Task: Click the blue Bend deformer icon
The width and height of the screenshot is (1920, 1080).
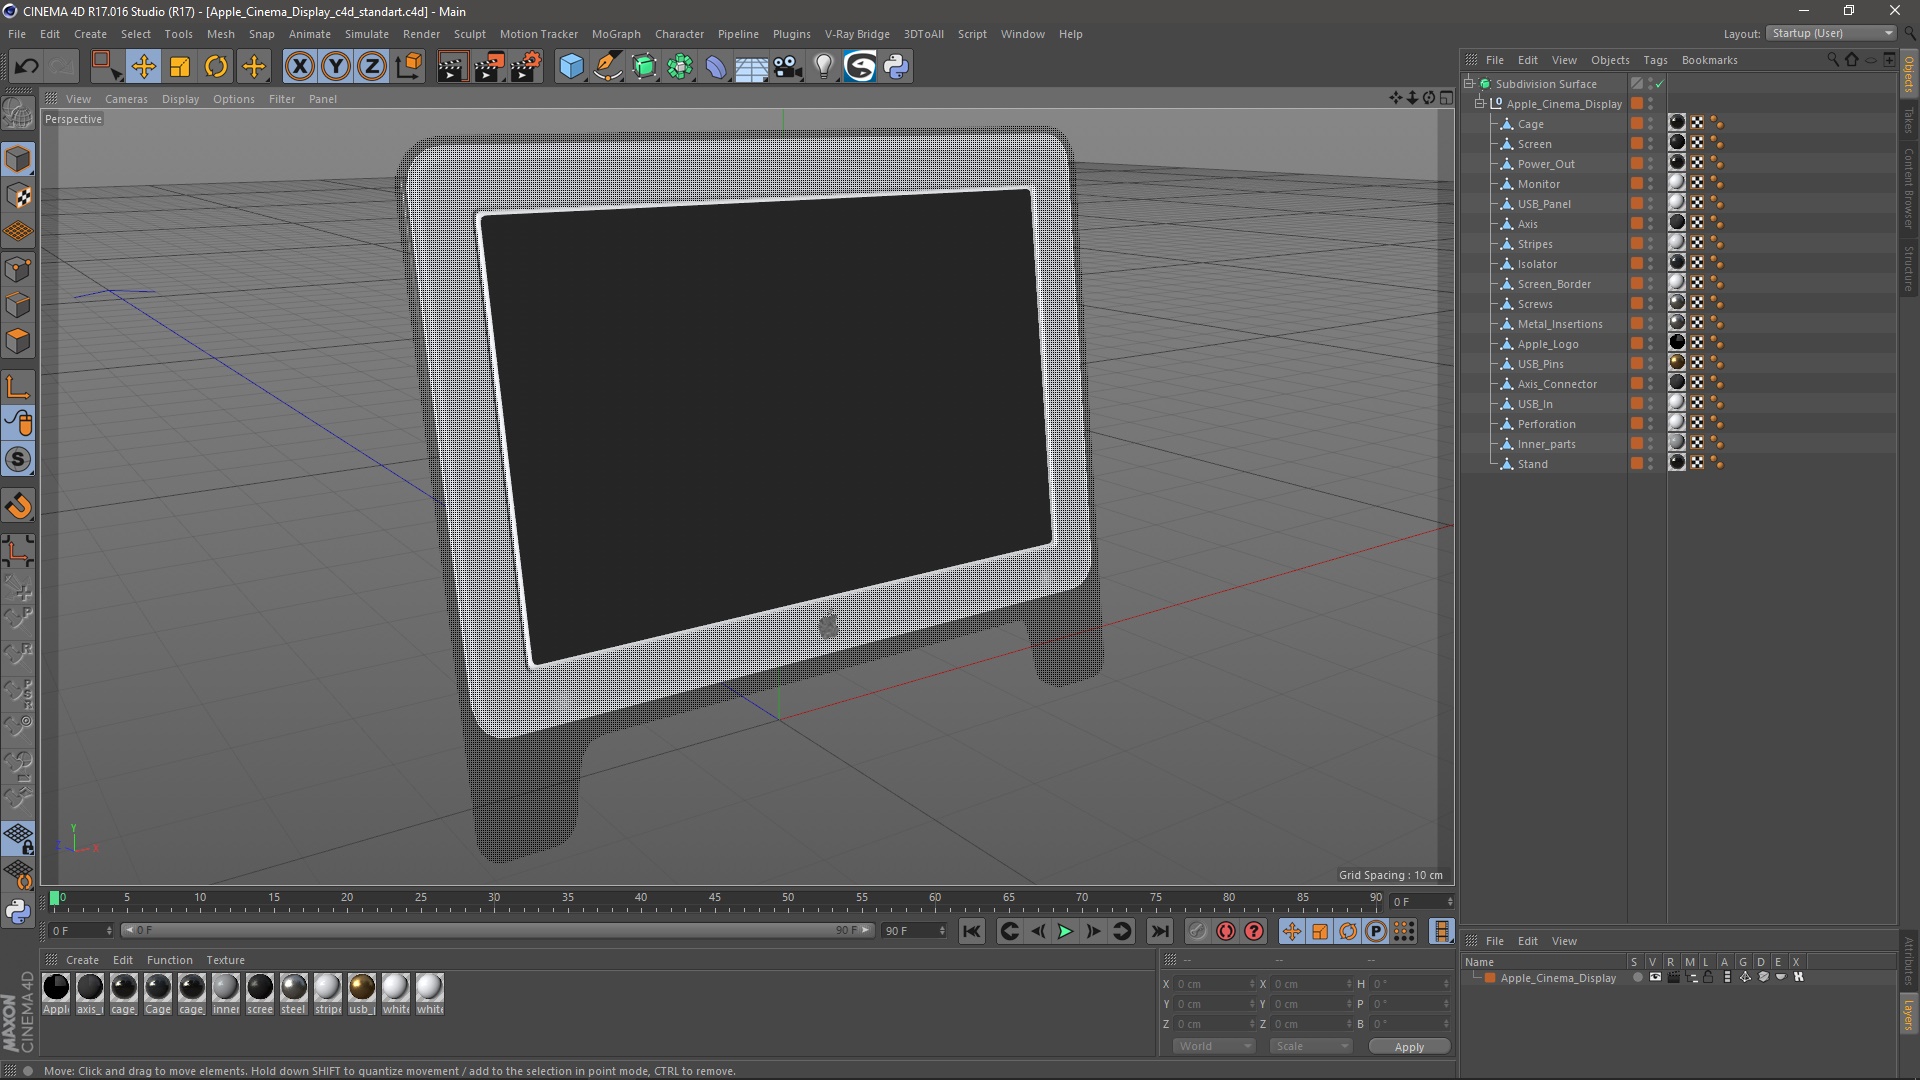Action: click(x=716, y=67)
